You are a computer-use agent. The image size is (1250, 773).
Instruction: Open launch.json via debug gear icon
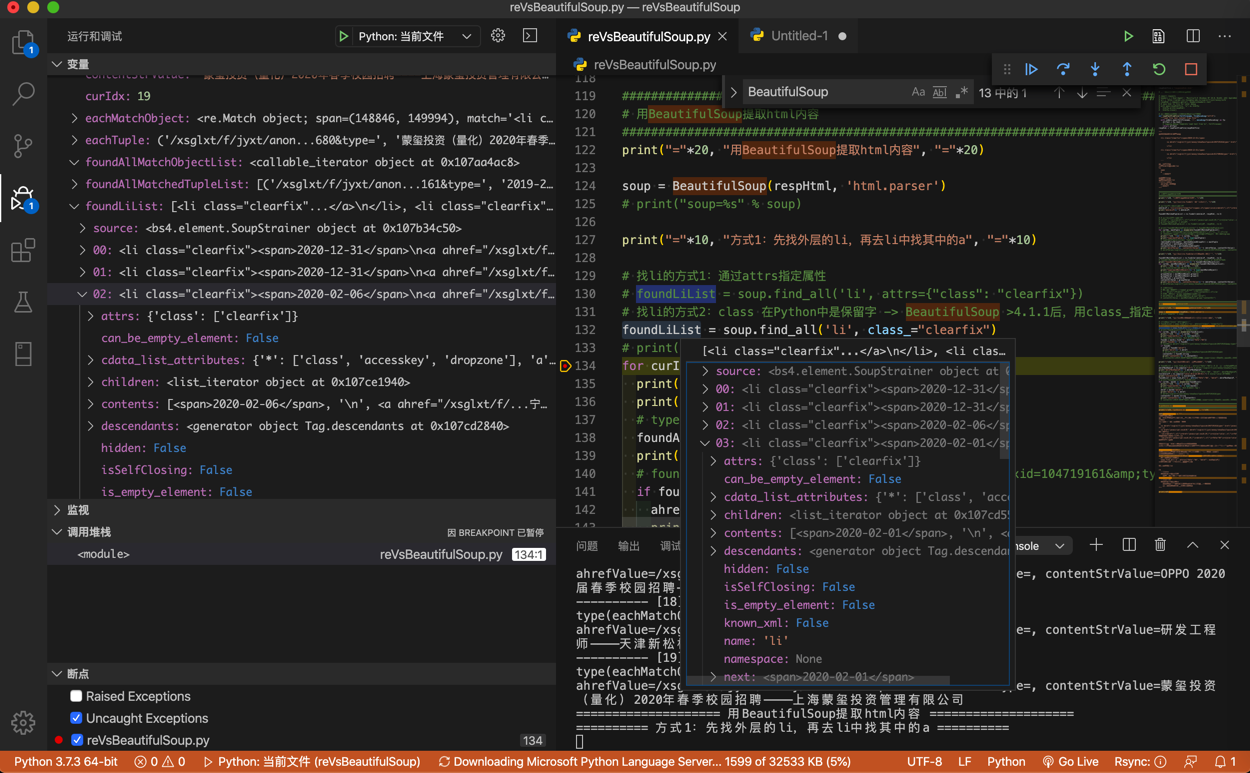(x=498, y=36)
